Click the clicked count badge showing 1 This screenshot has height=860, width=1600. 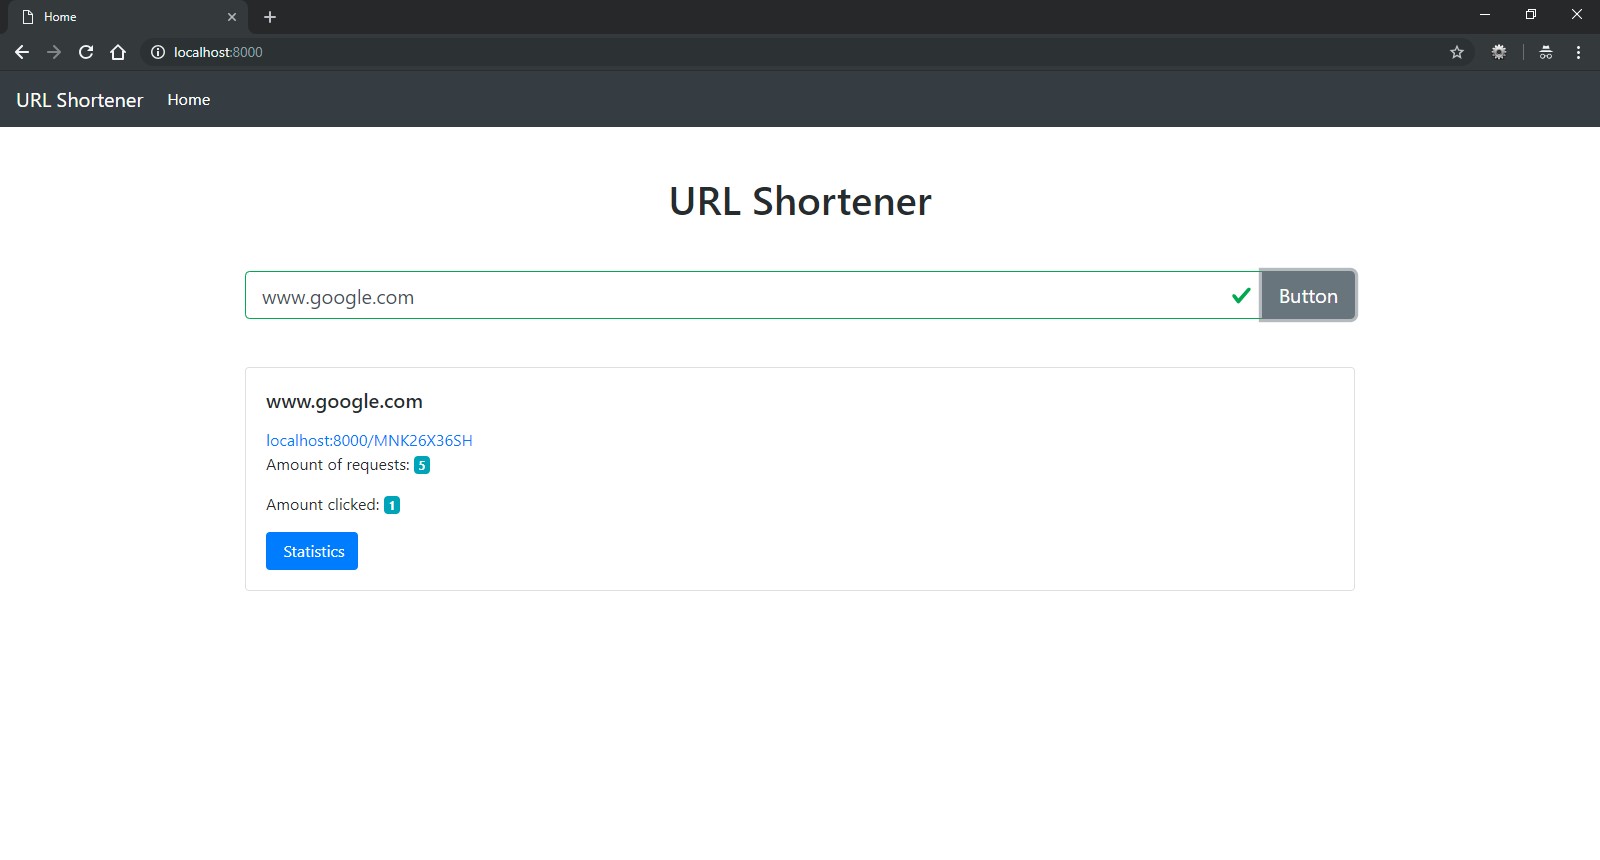tap(392, 505)
